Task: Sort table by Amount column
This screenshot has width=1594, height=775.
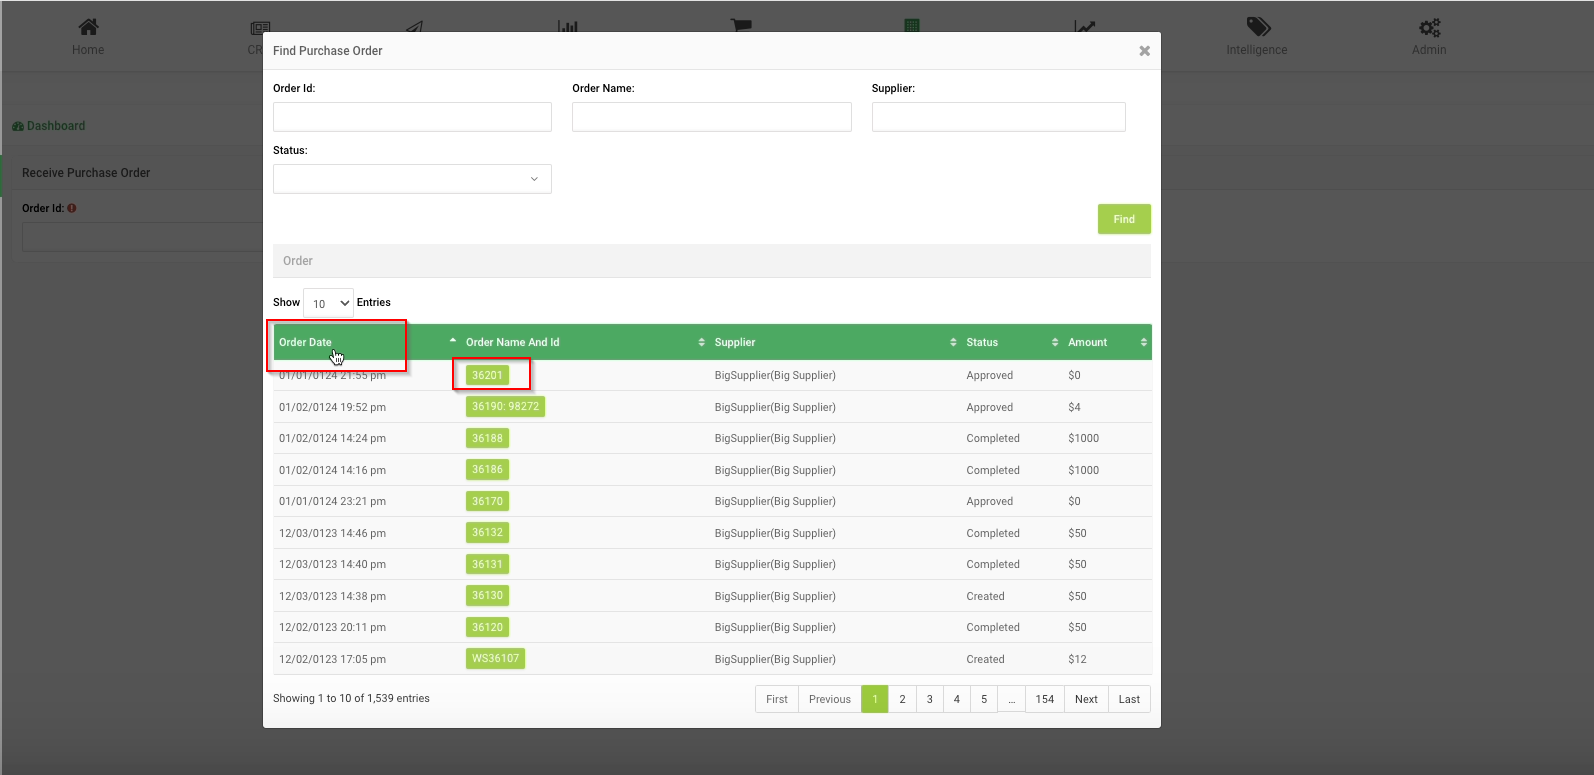Action: click(1106, 342)
